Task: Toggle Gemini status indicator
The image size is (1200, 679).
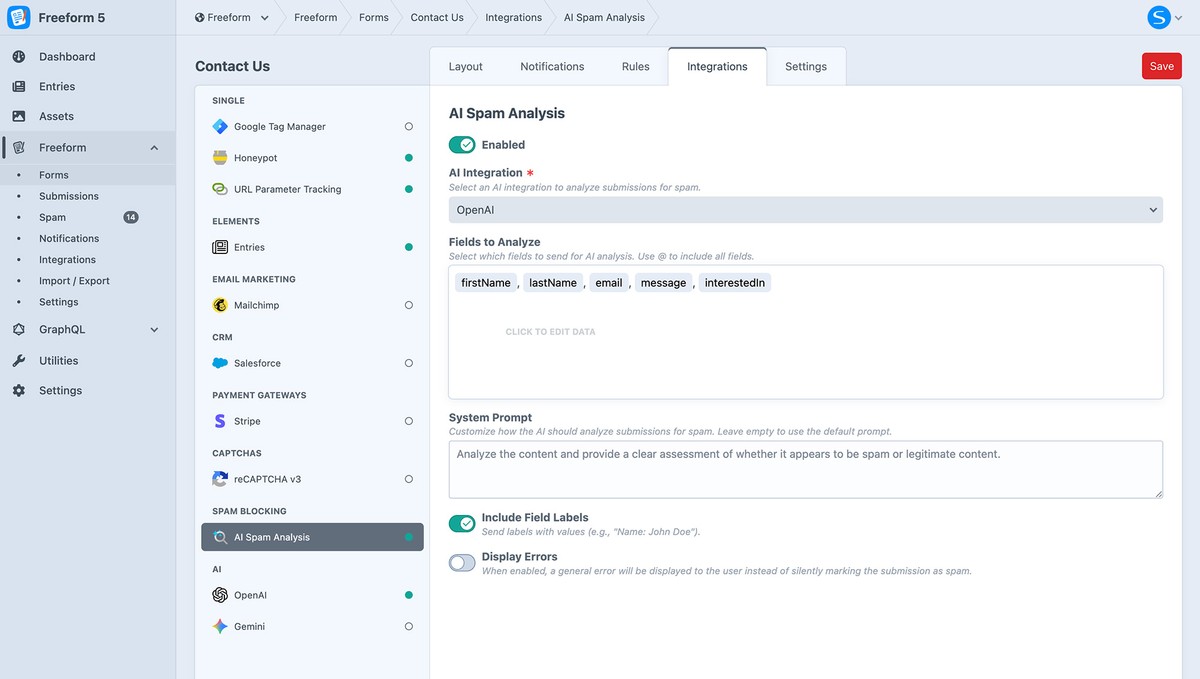Action: (x=409, y=626)
